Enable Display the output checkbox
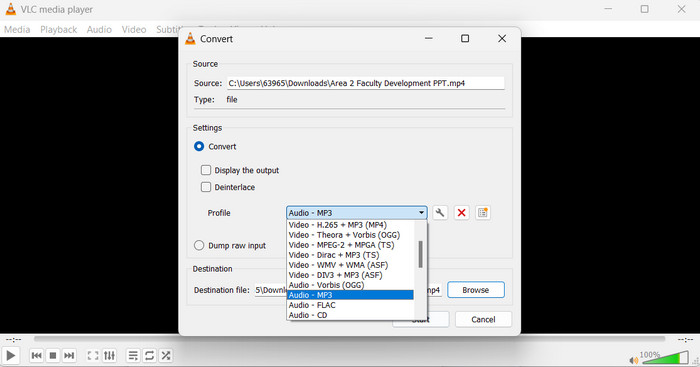Image resolution: width=700 pixels, height=367 pixels. click(206, 170)
